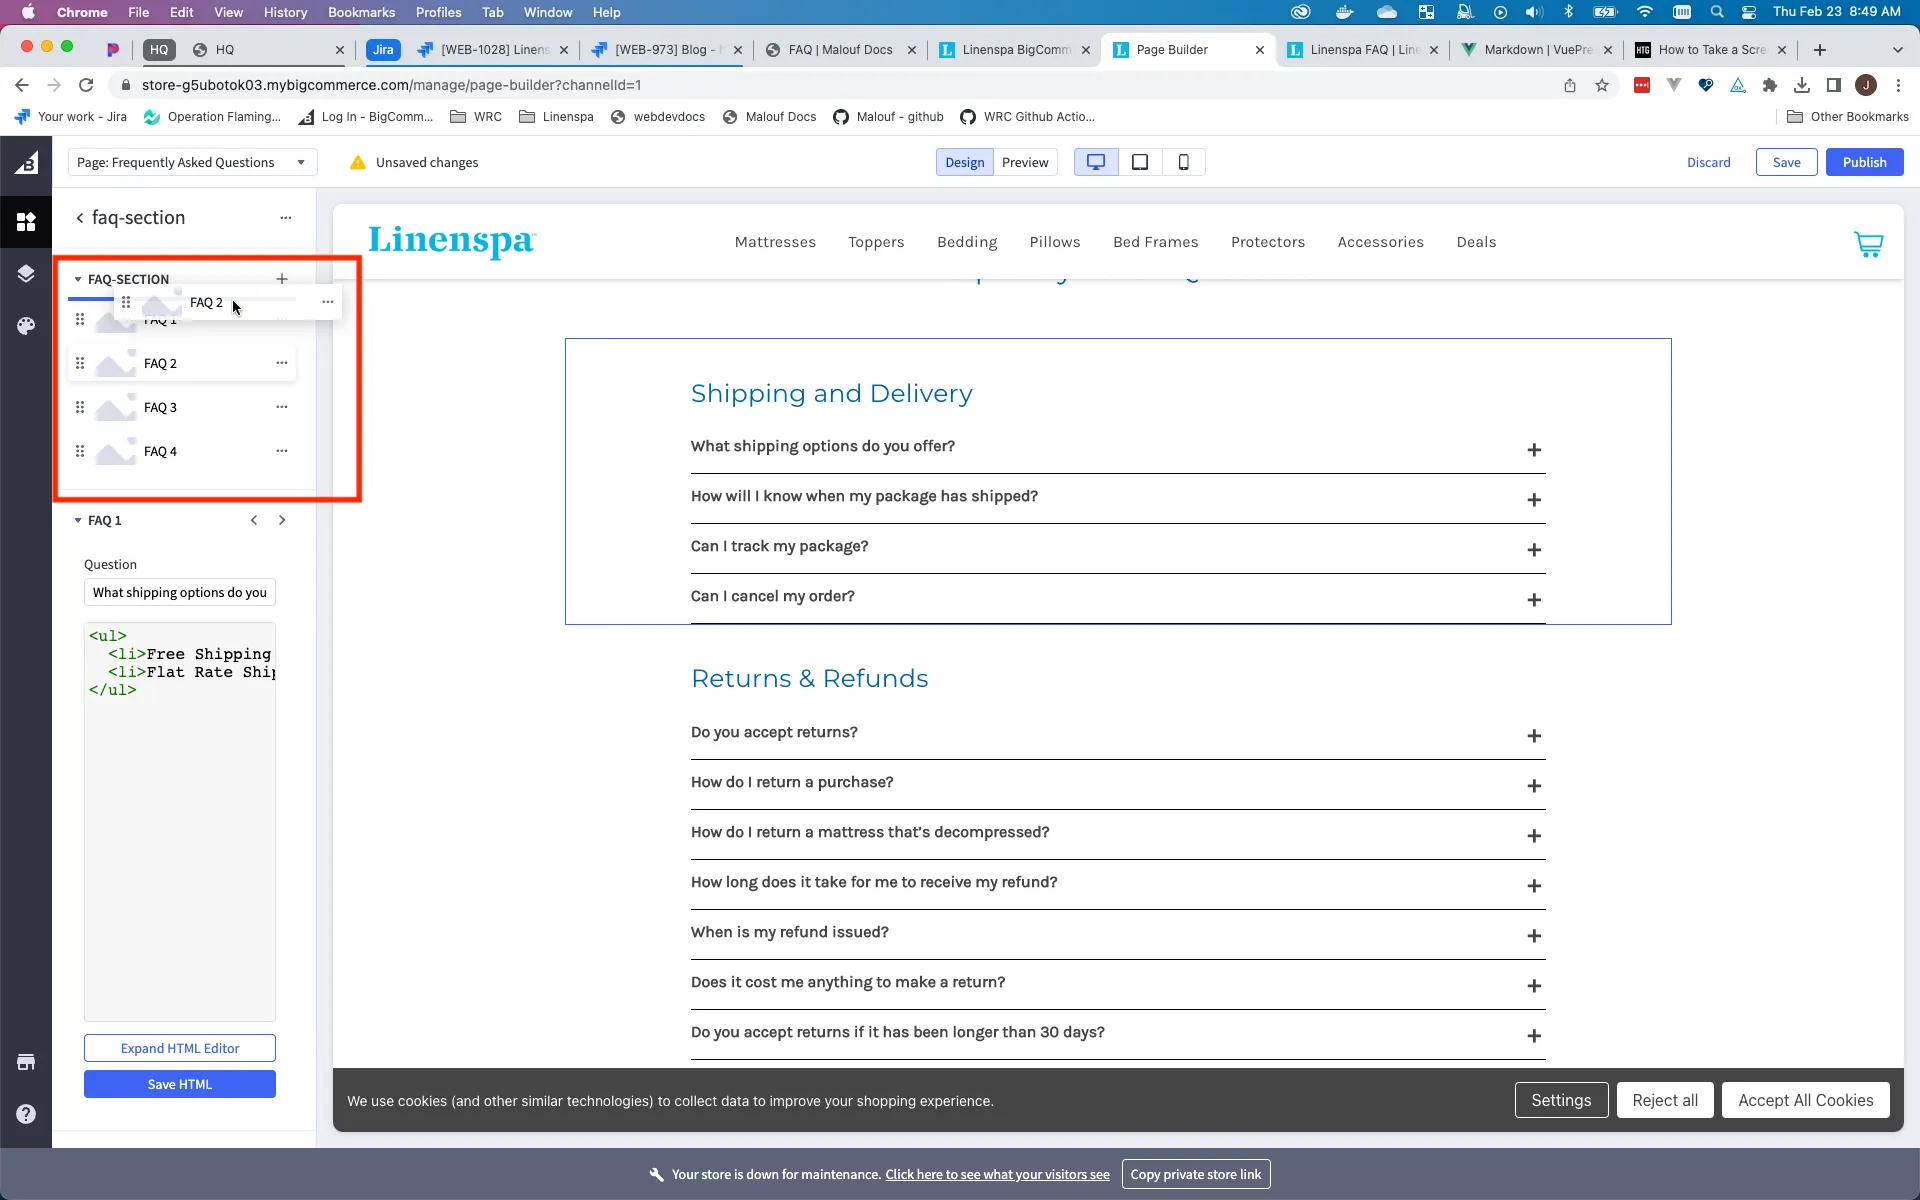
Task: Open Theme Styles via the palette icon
Action: click(25, 325)
